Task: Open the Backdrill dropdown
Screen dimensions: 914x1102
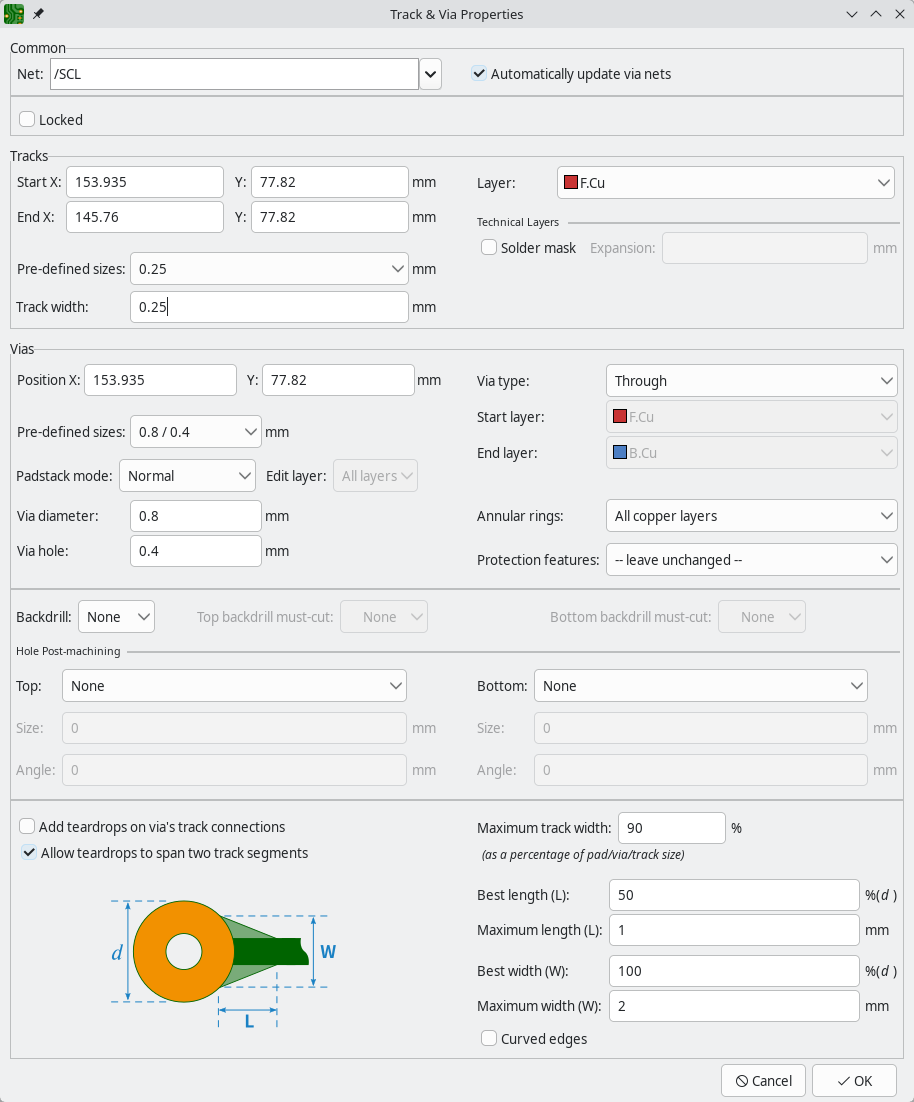Action: point(116,617)
